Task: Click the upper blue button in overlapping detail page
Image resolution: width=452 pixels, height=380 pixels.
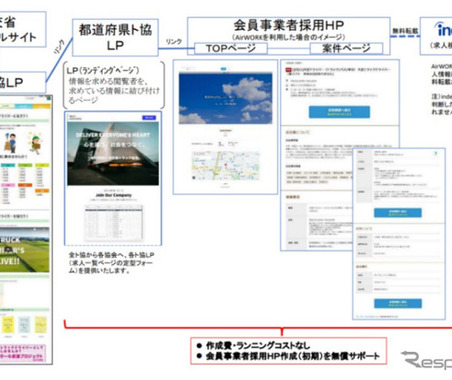Action: [x=398, y=213]
